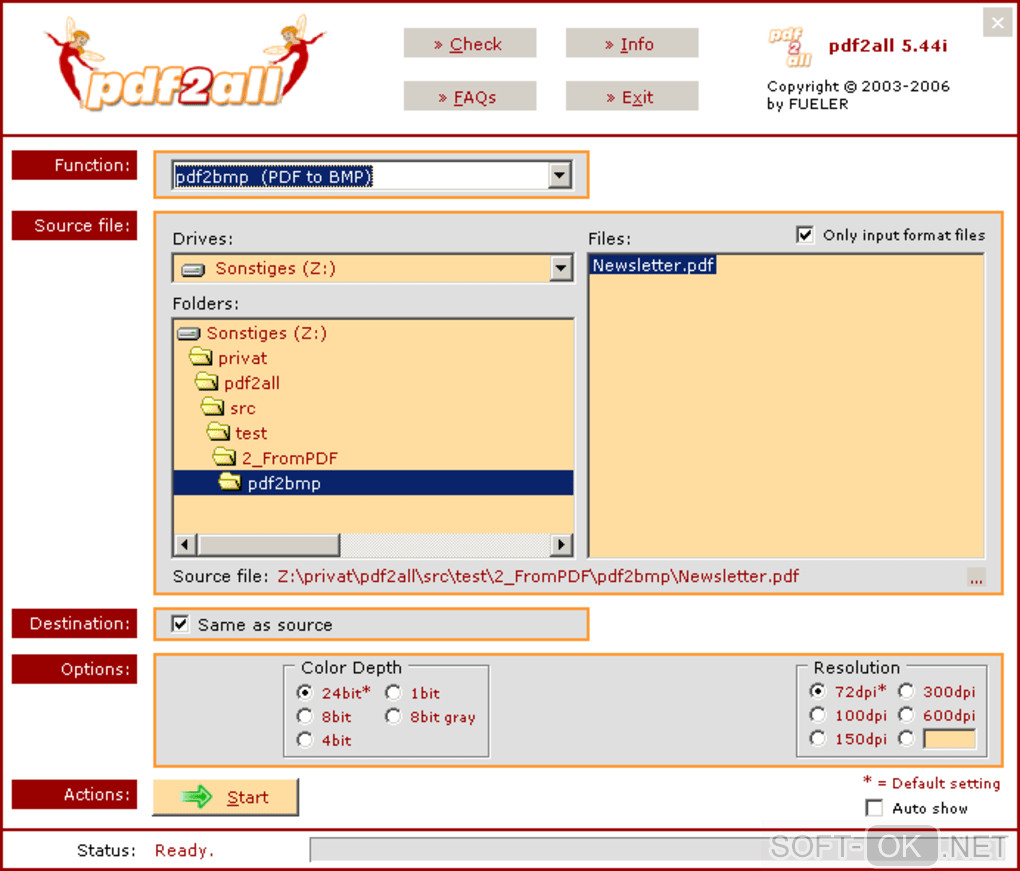Toggle the Only input format files checkbox

(x=805, y=234)
